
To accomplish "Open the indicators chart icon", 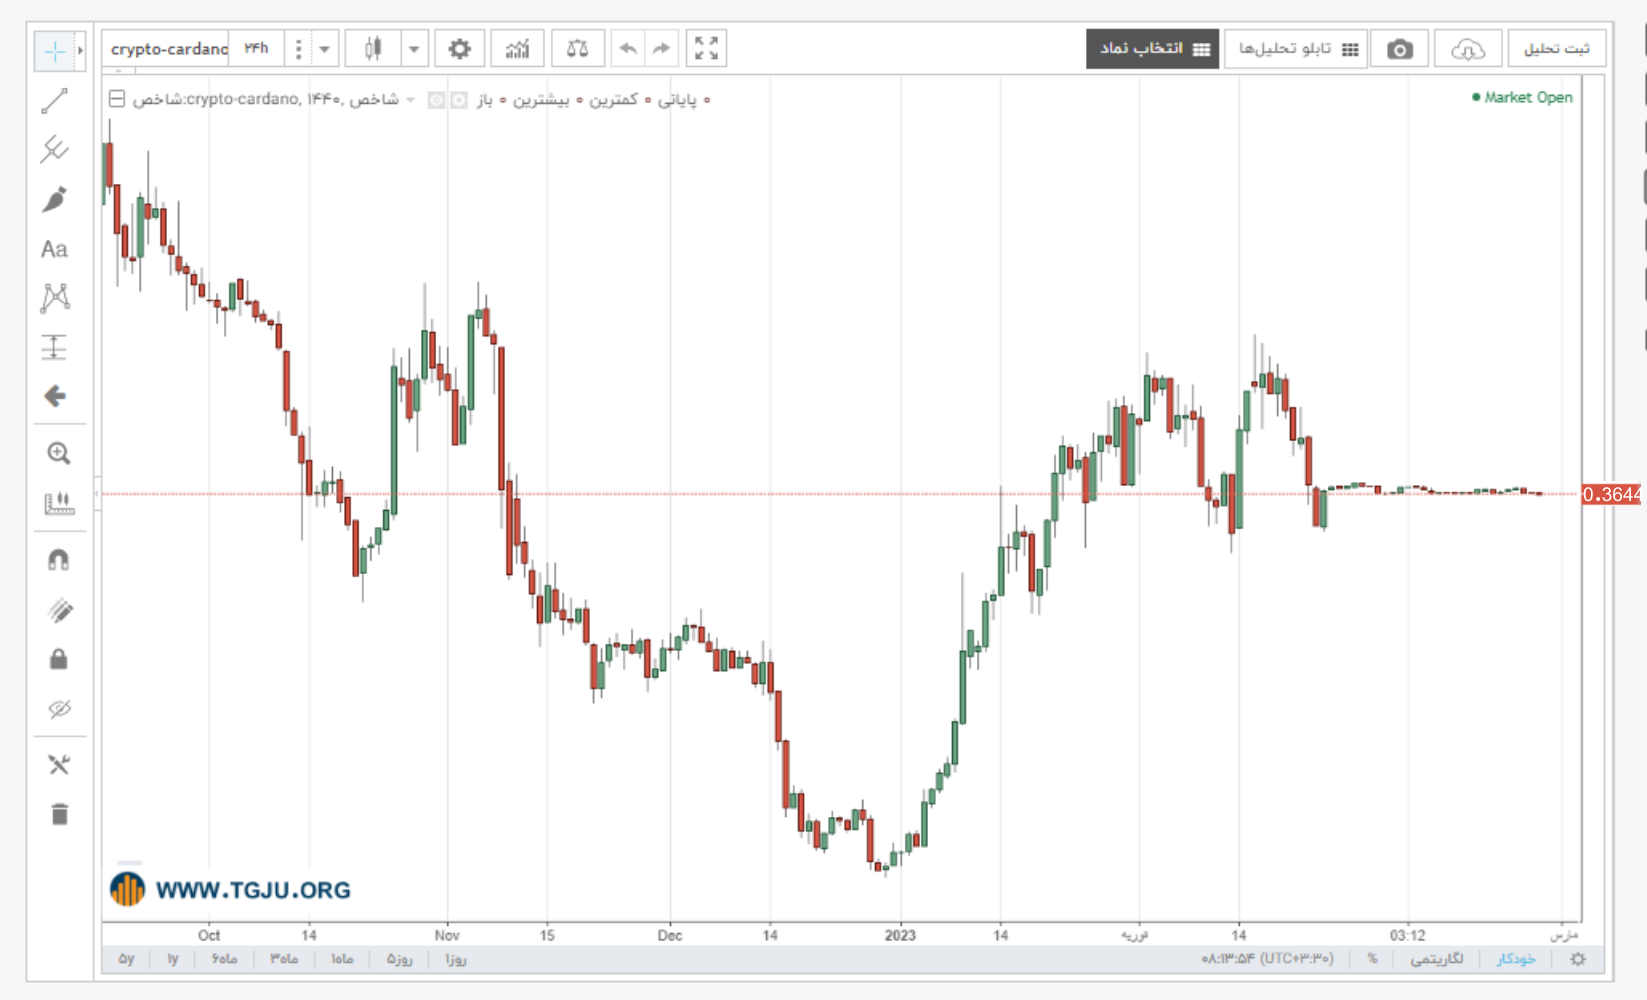I will [x=517, y=48].
